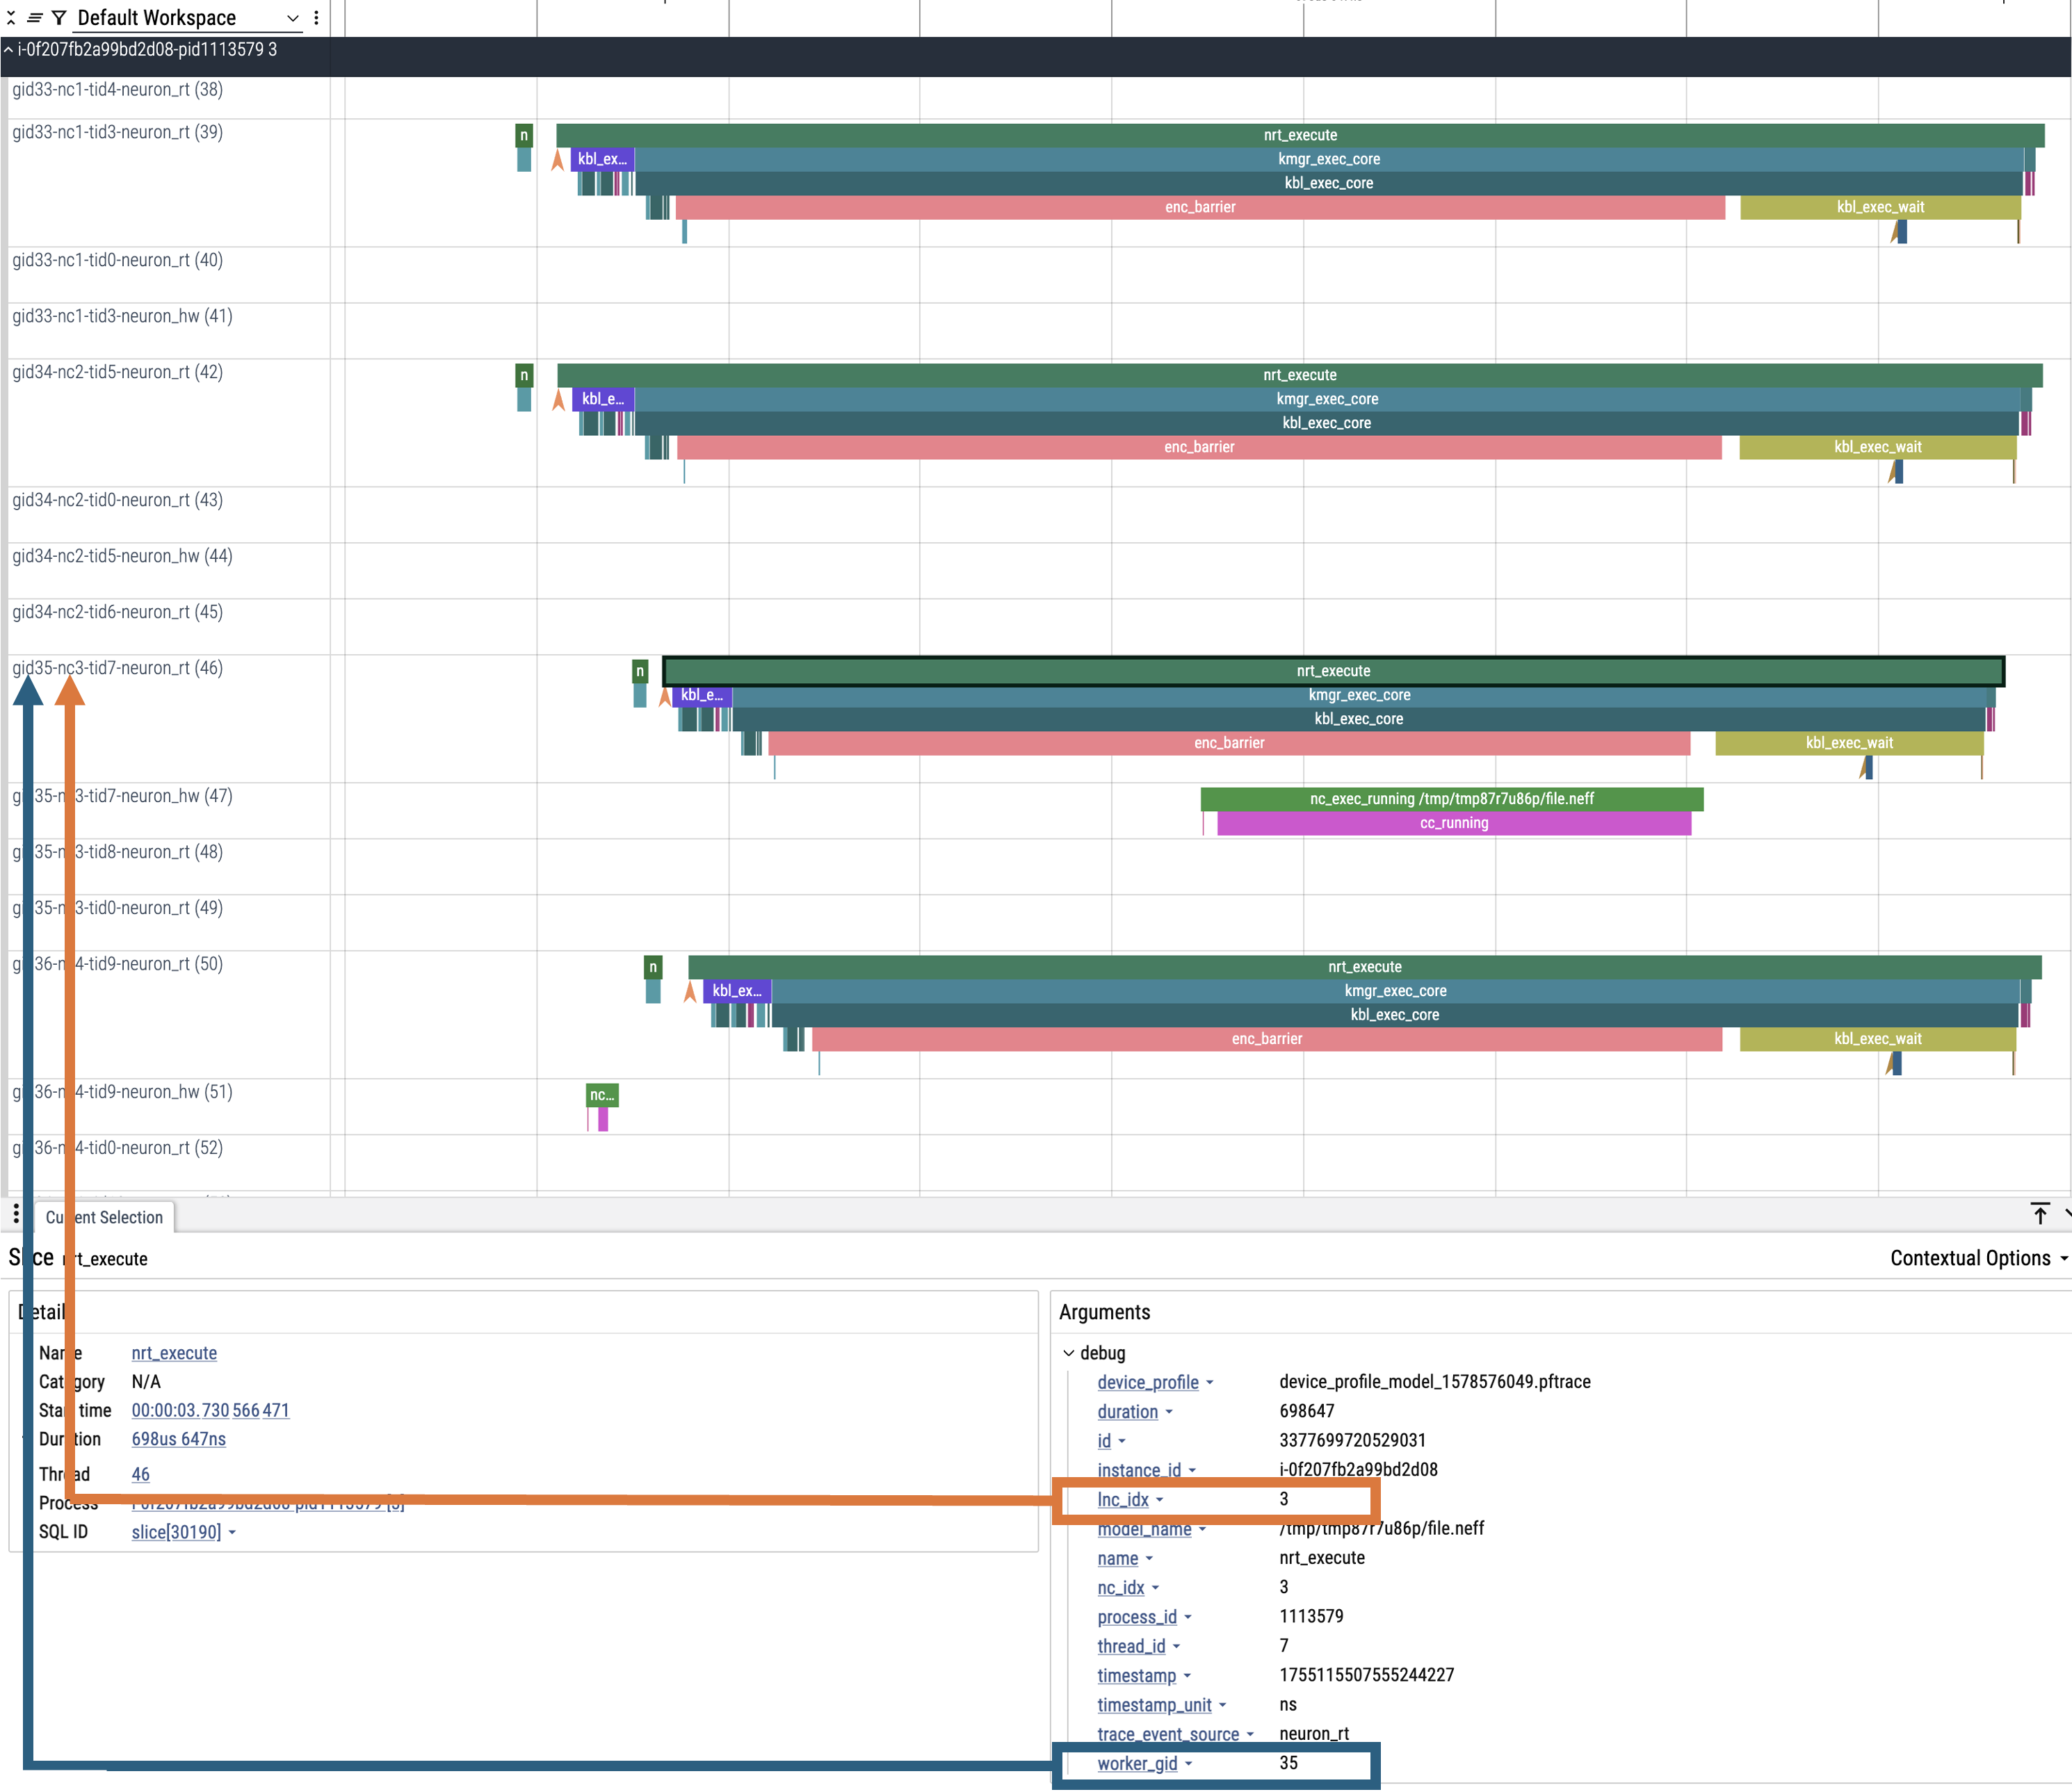Select the highlighted nrt_execute slice on track 46
Viewport: 2072px width, 1792px height.
1330,670
